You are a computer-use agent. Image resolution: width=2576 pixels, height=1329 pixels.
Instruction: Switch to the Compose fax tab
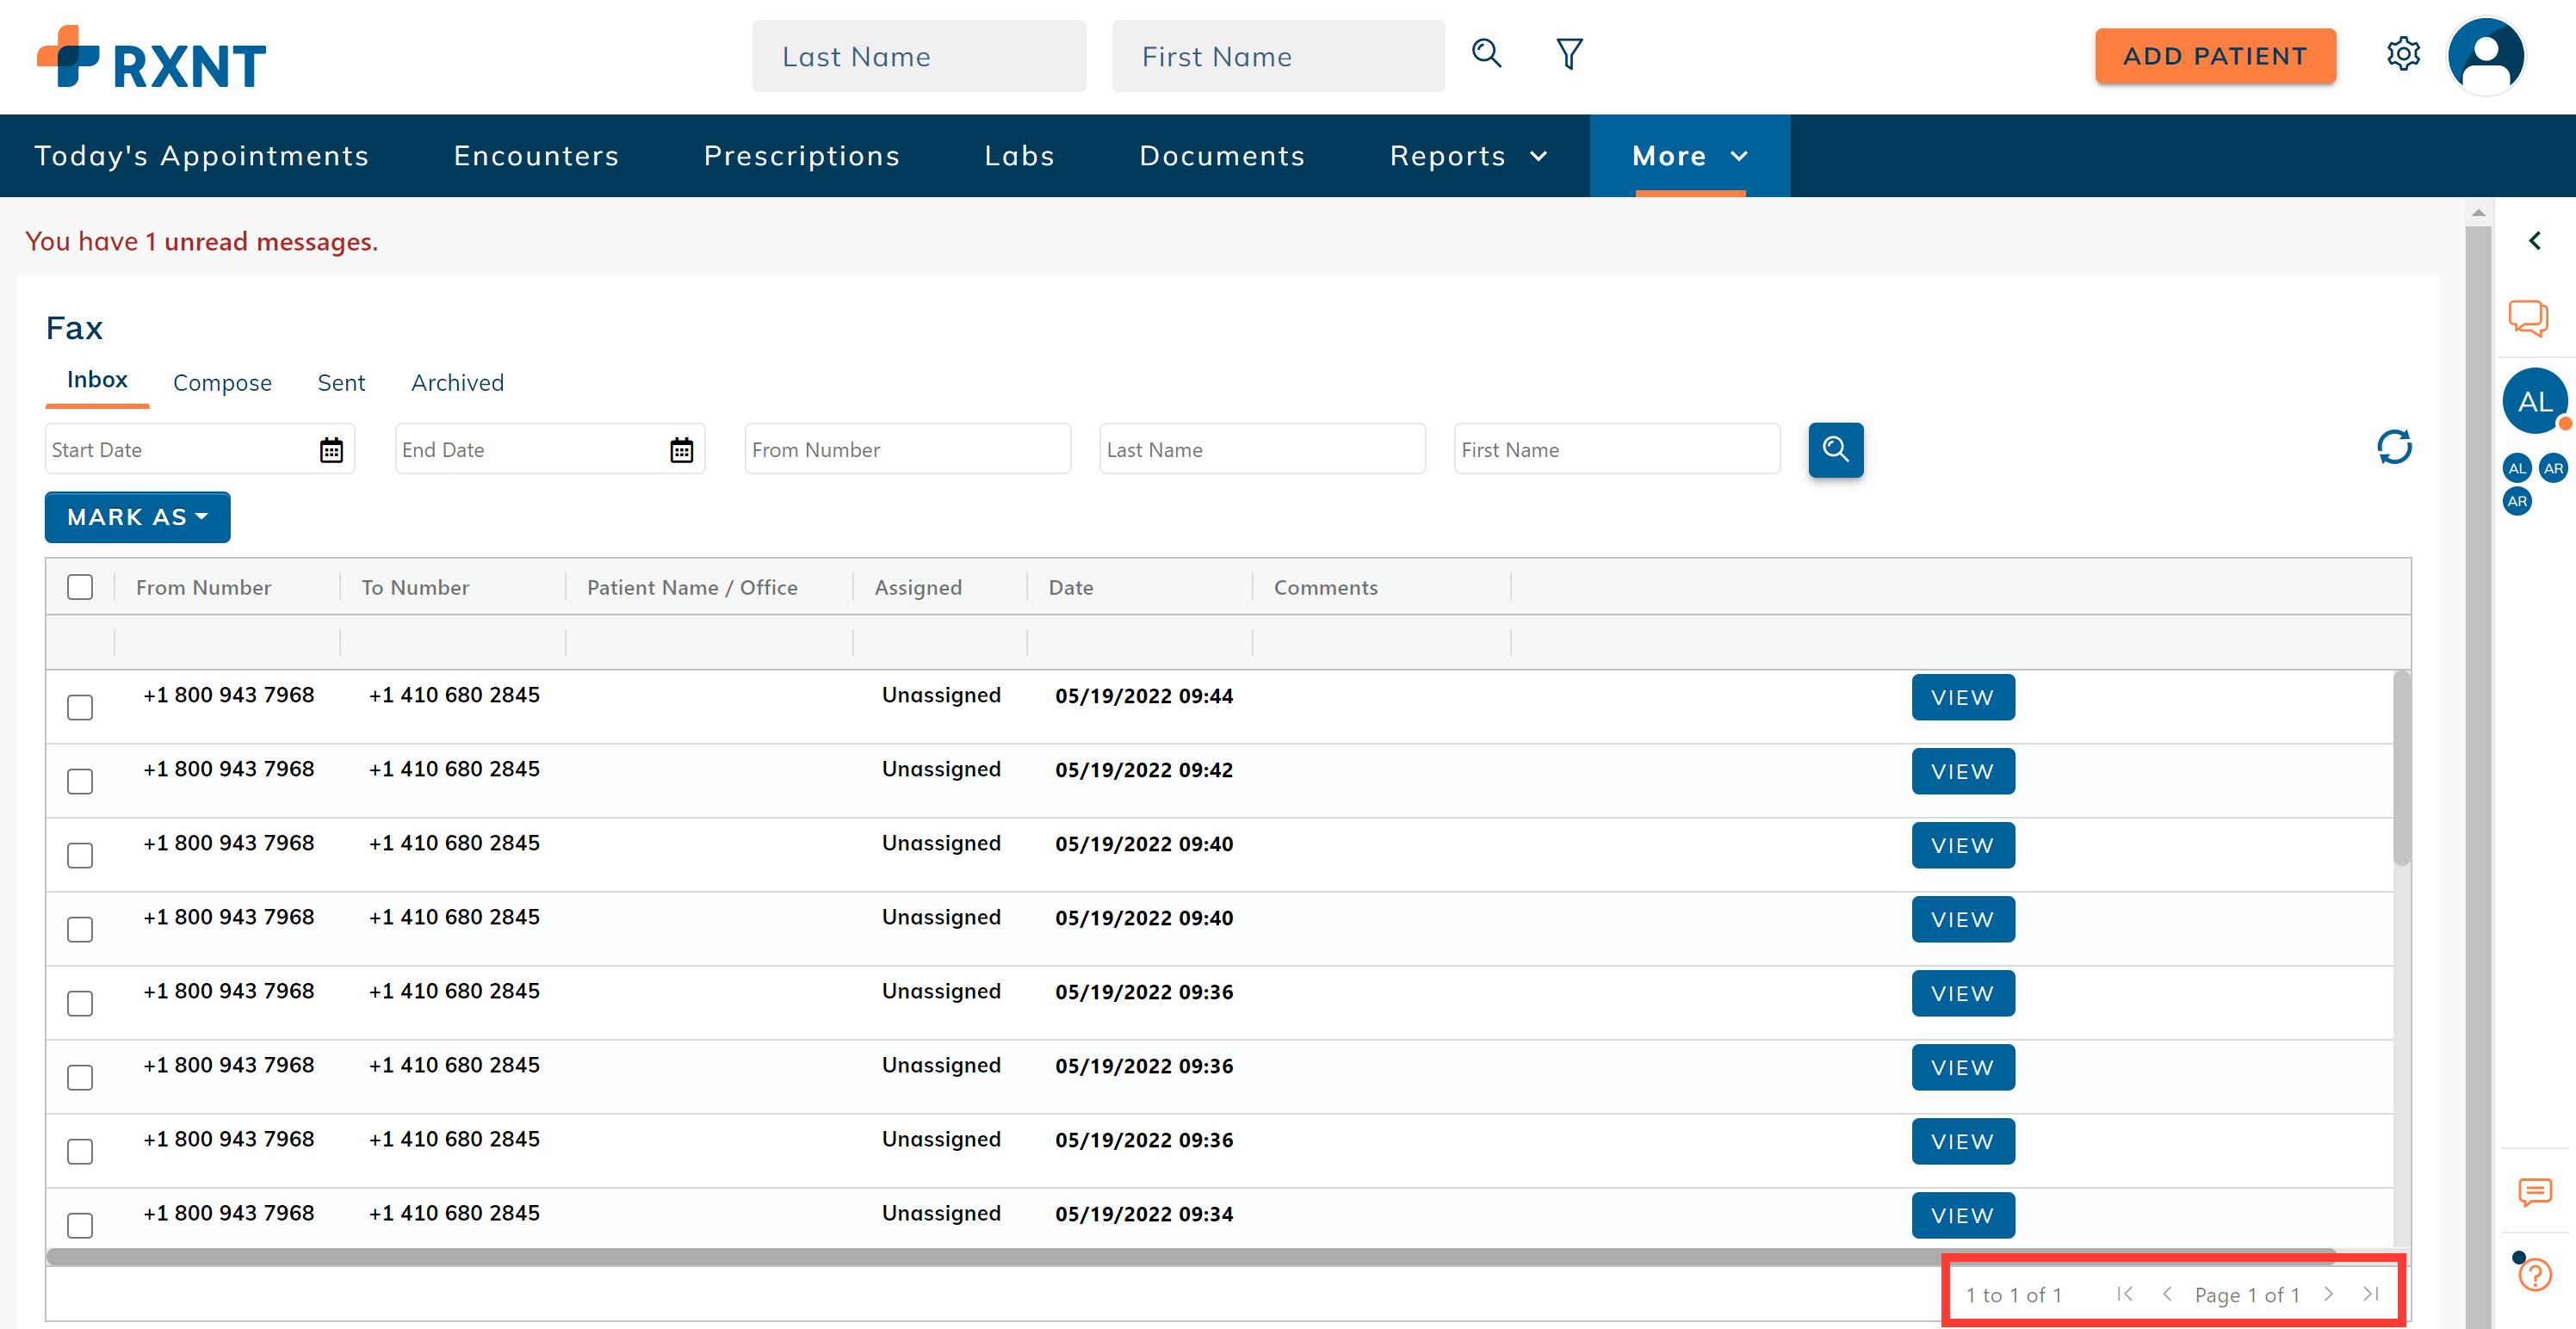(x=222, y=383)
